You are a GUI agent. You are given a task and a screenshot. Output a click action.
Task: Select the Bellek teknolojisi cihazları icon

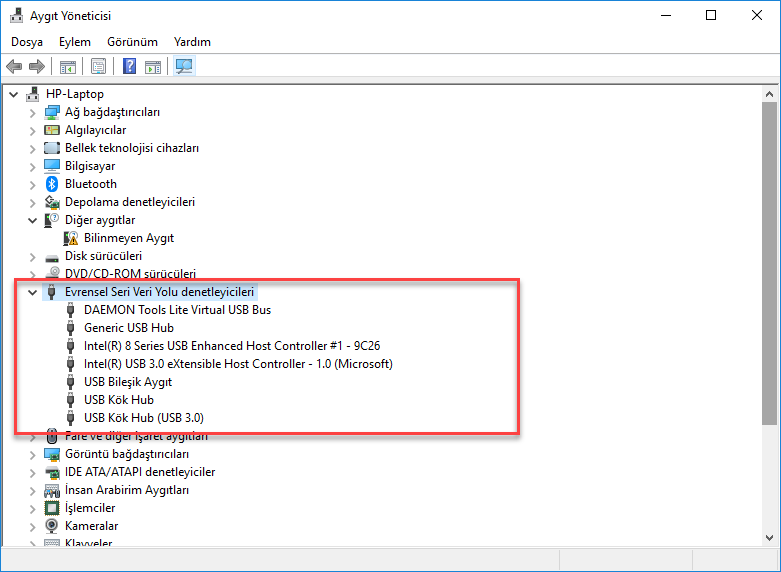52,148
